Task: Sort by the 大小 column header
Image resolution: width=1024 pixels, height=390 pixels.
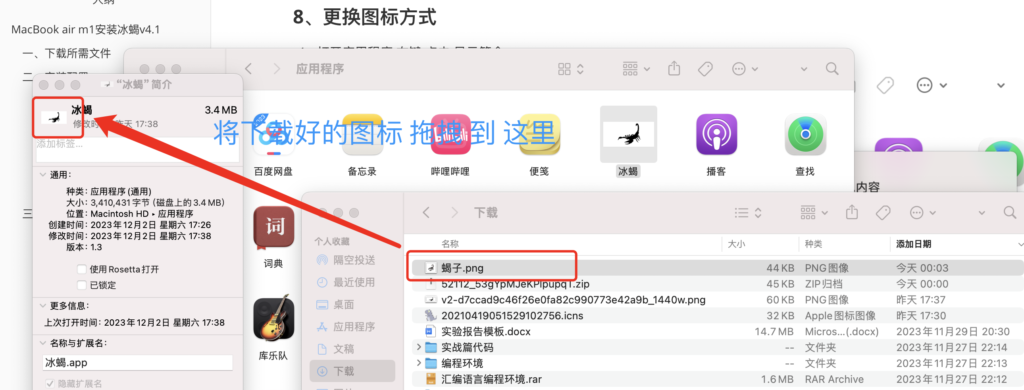Action: [x=736, y=244]
